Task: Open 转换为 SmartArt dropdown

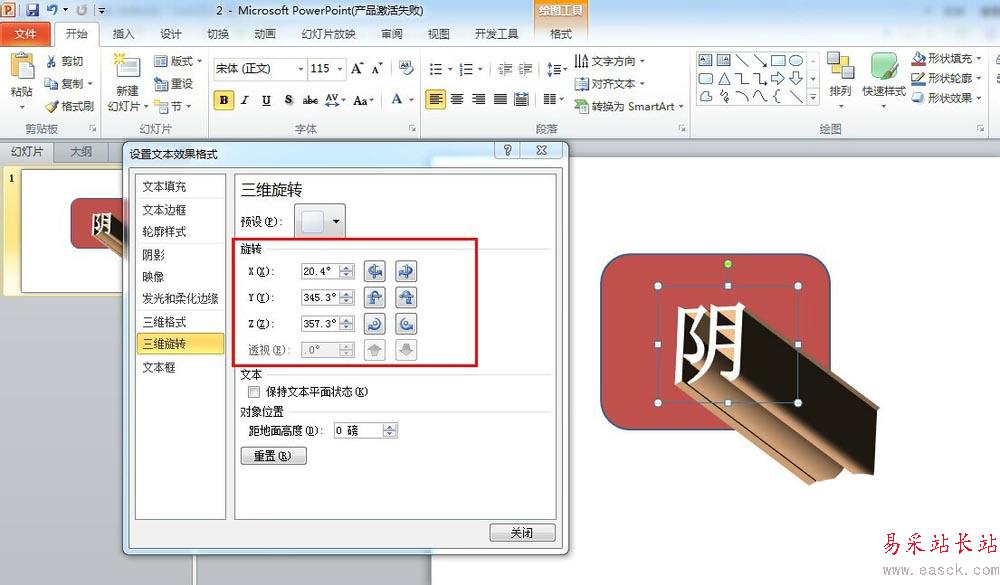Action: point(629,106)
